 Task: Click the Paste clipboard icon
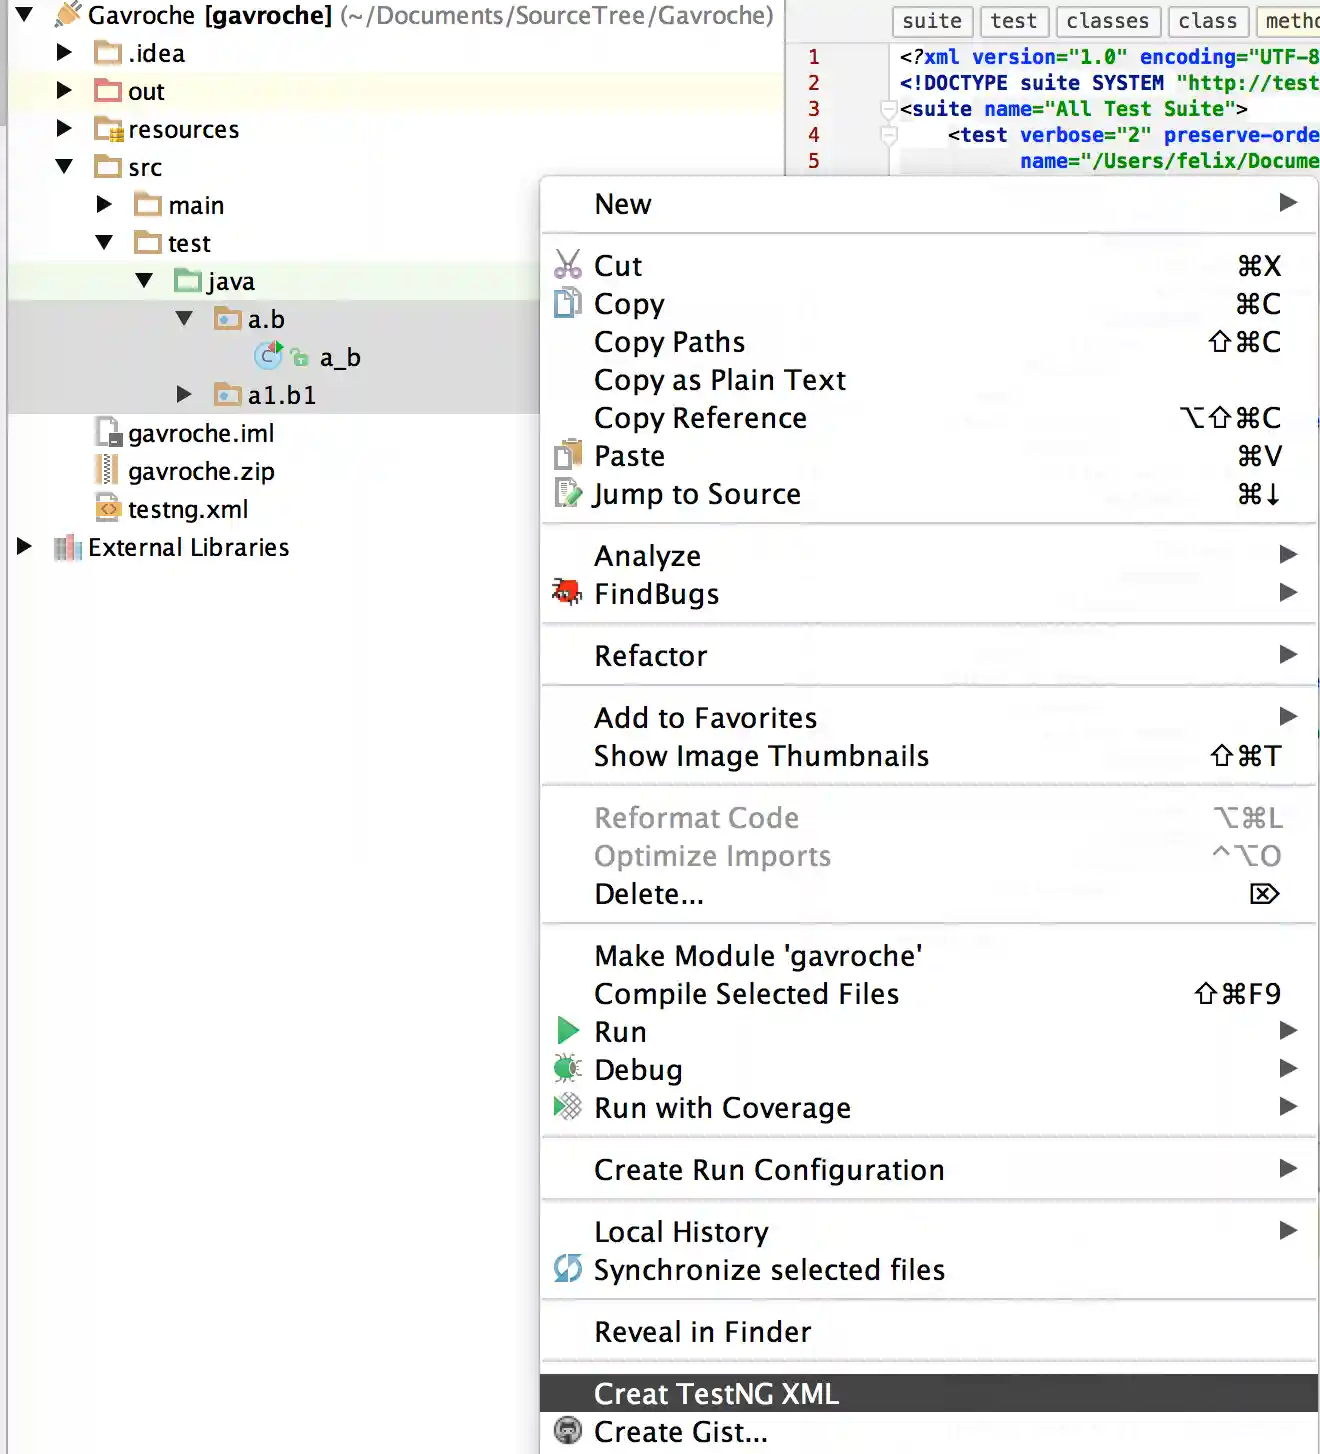(x=567, y=455)
